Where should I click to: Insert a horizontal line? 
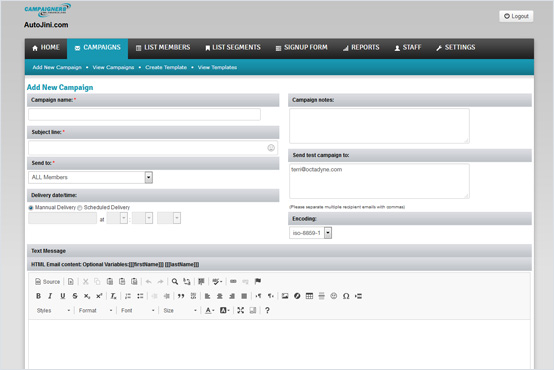tap(322, 296)
